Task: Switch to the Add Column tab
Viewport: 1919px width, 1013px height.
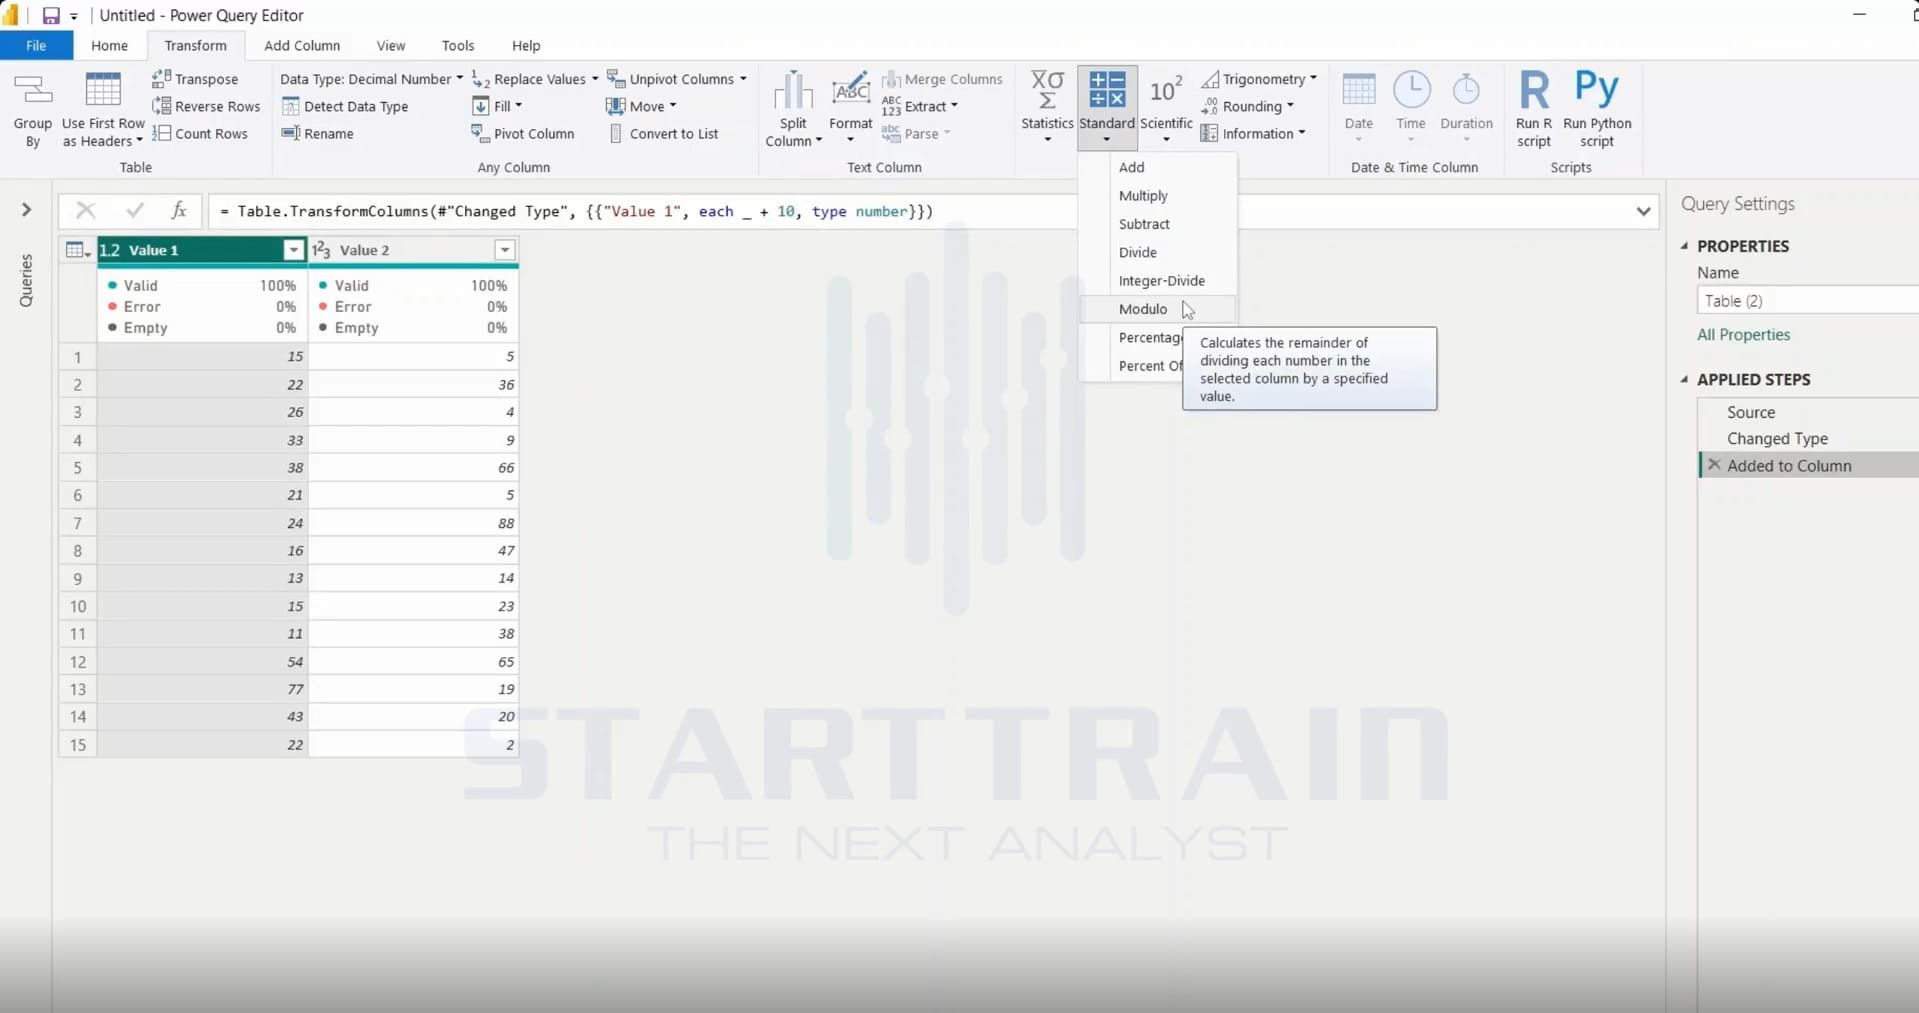Action: (302, 46)
